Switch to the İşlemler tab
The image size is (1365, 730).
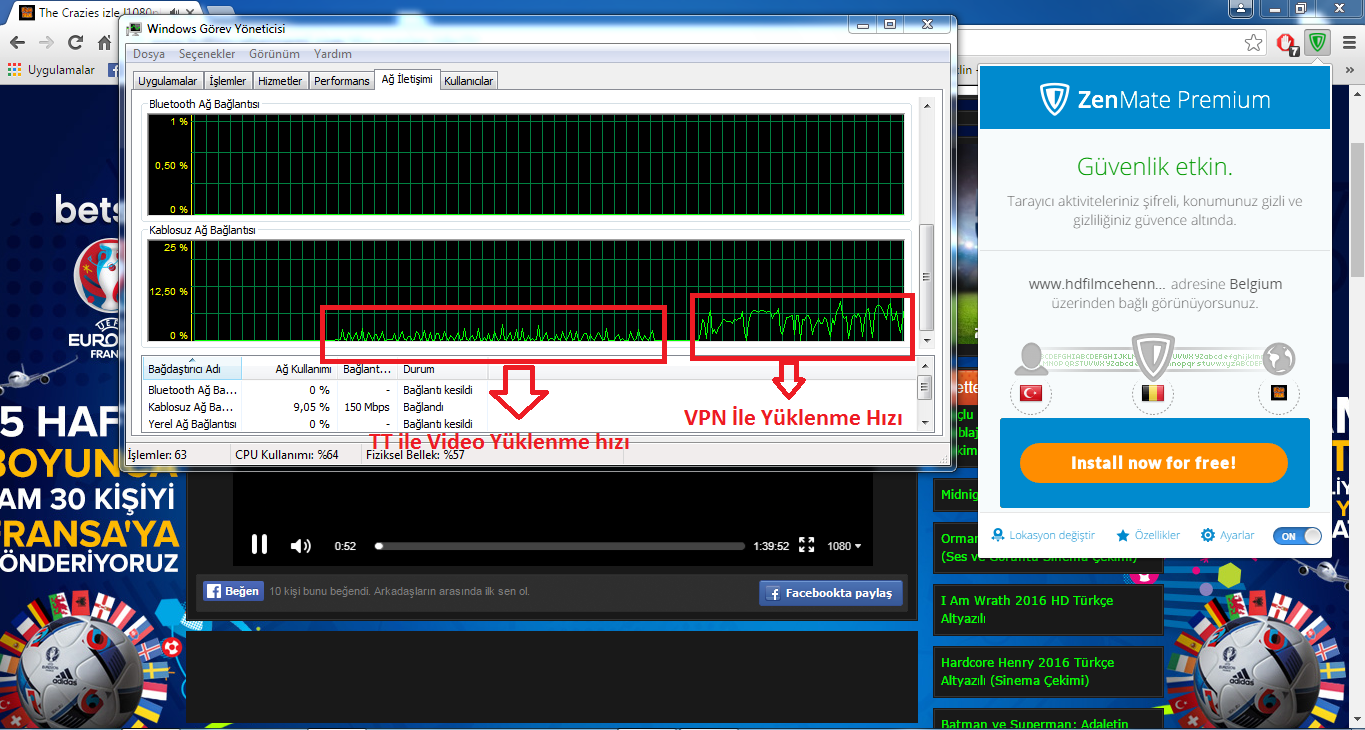pos(227,81)
